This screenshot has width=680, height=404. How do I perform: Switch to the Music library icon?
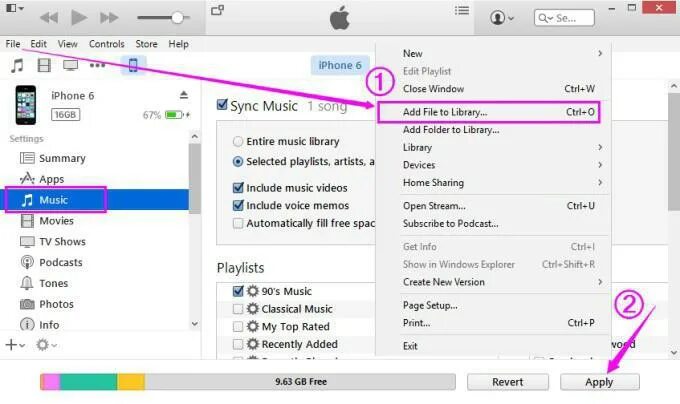click(17, 65)
